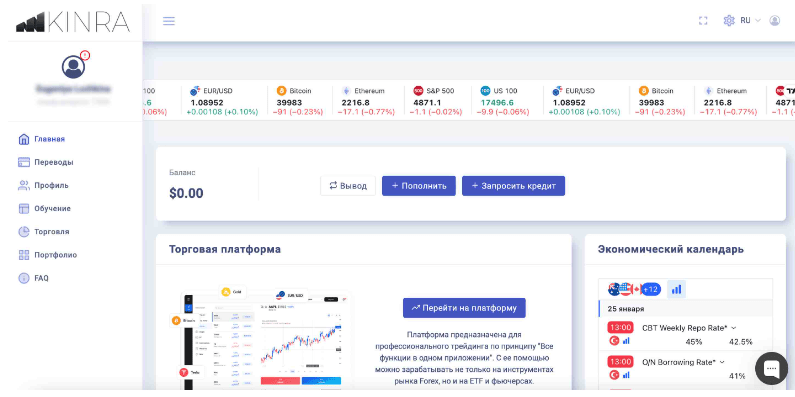Click the S&P 500 ticker icon

pyautogui.click(x=418, y=91)
